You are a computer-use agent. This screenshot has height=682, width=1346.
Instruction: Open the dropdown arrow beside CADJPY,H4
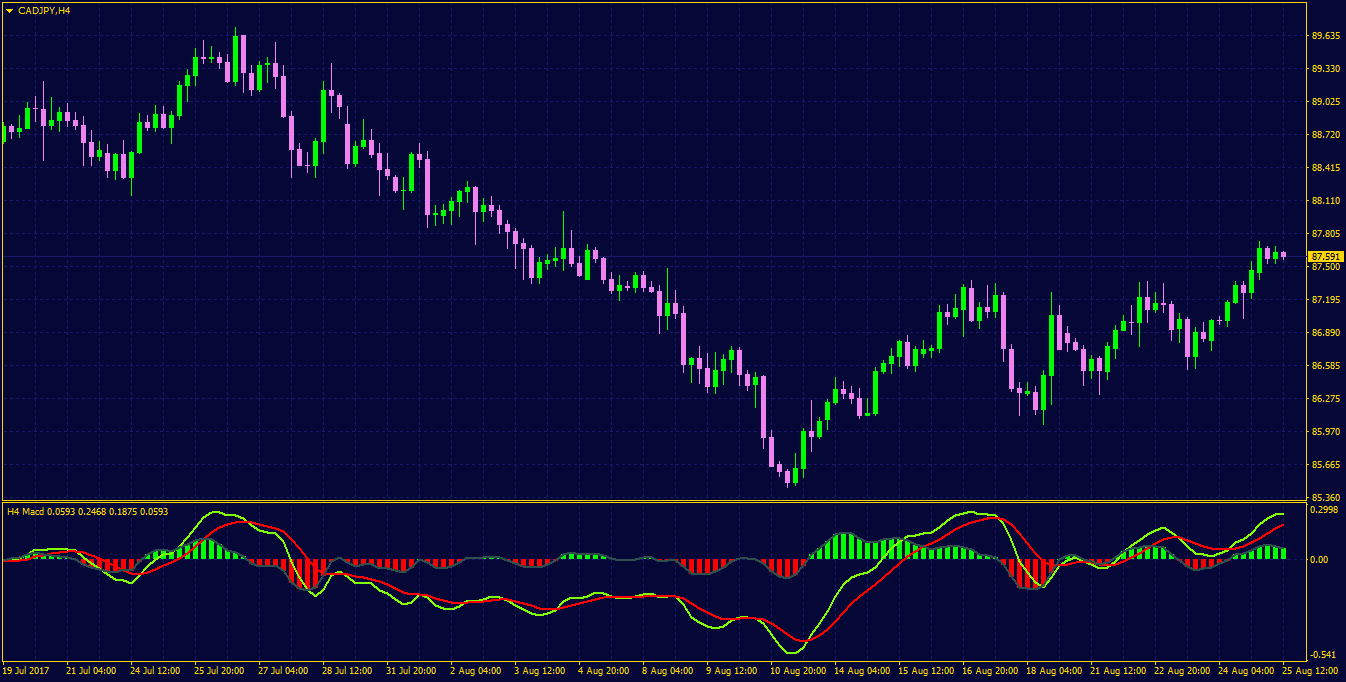10,10
